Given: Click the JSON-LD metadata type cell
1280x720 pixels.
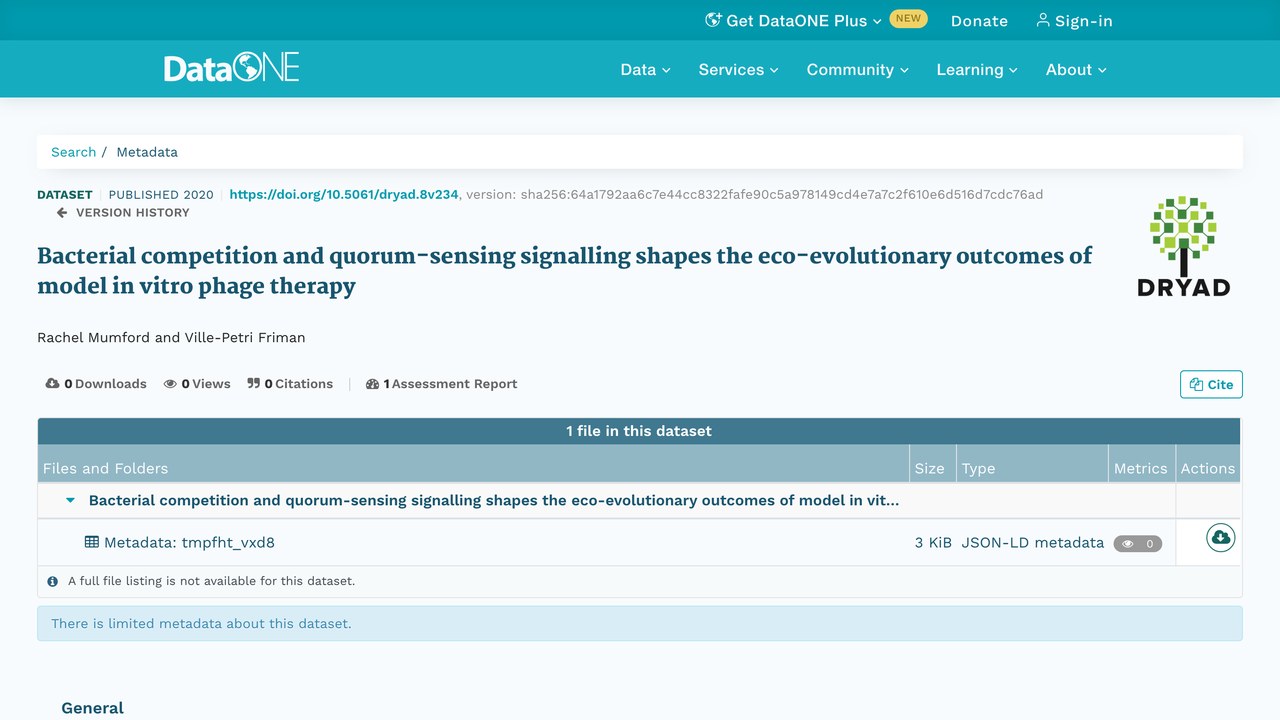Looking at the screenshot, I should [x=1033, y=542].
